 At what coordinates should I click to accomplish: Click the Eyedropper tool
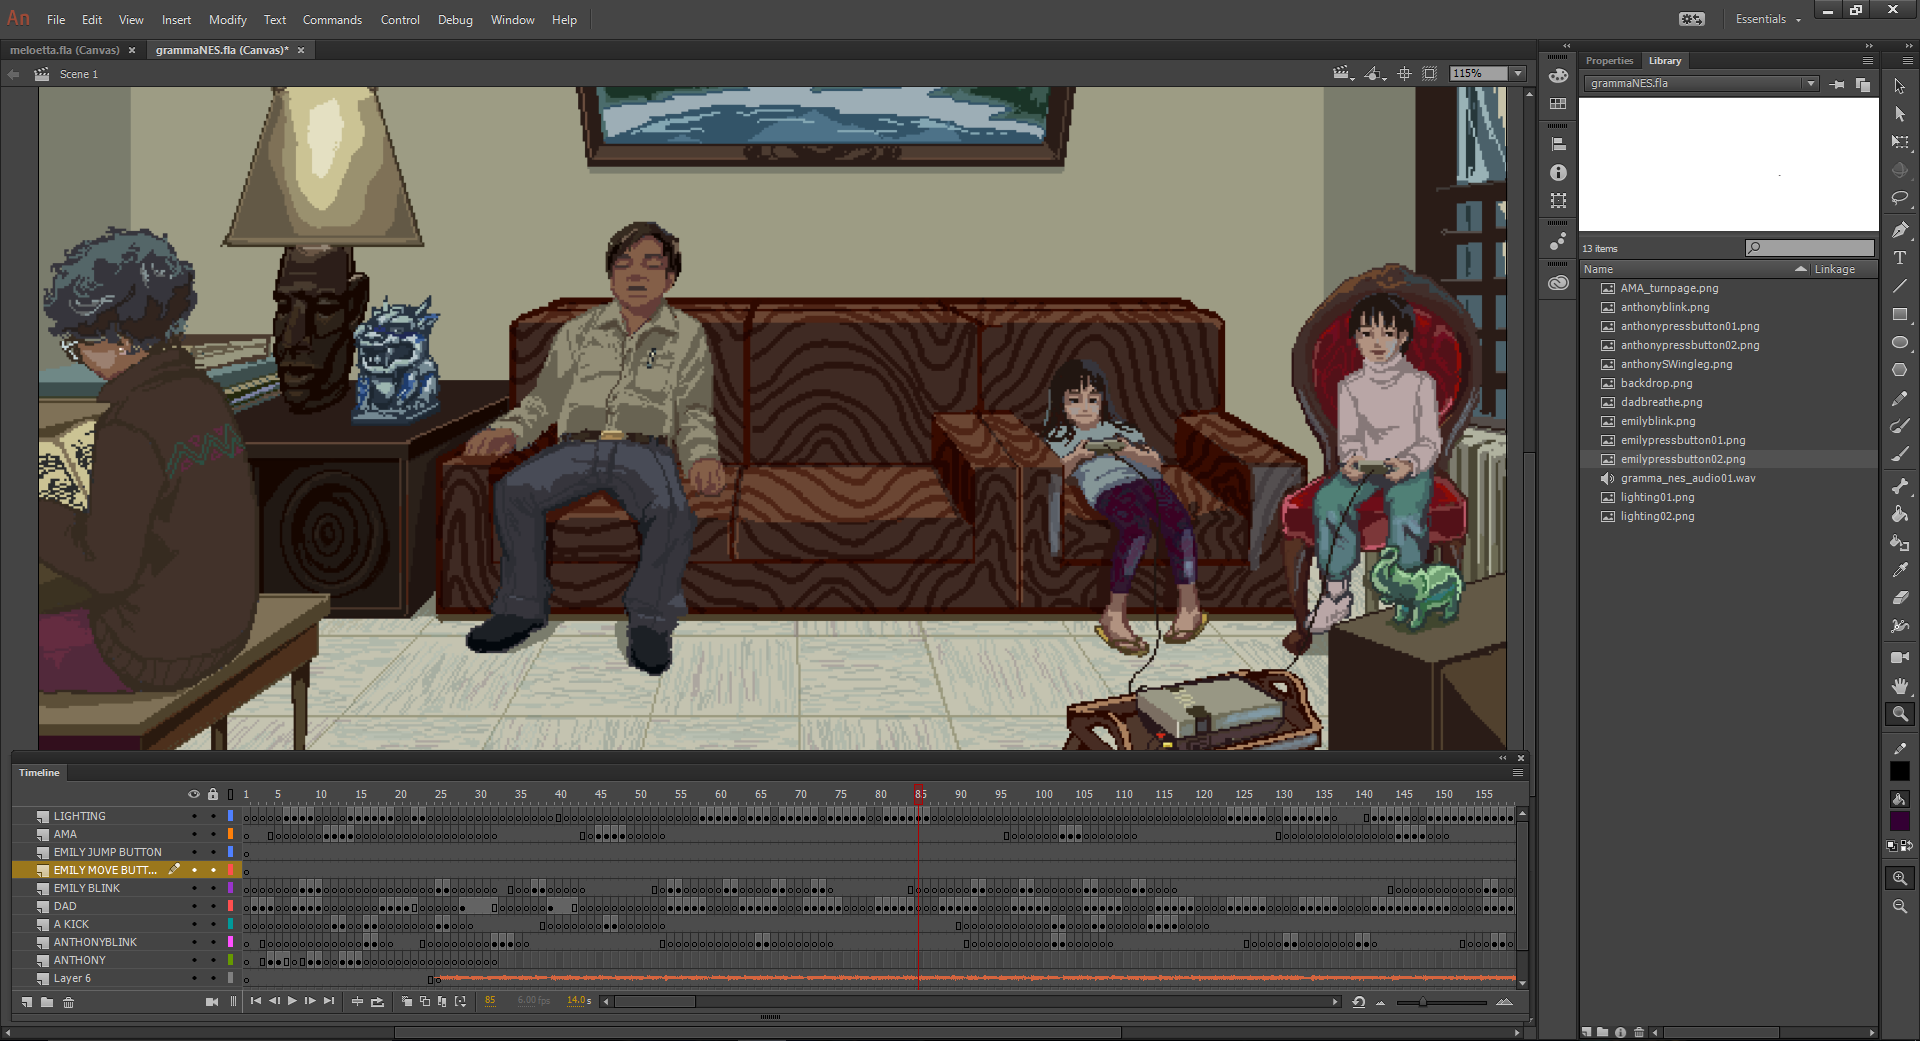(x=1900, y=570)
